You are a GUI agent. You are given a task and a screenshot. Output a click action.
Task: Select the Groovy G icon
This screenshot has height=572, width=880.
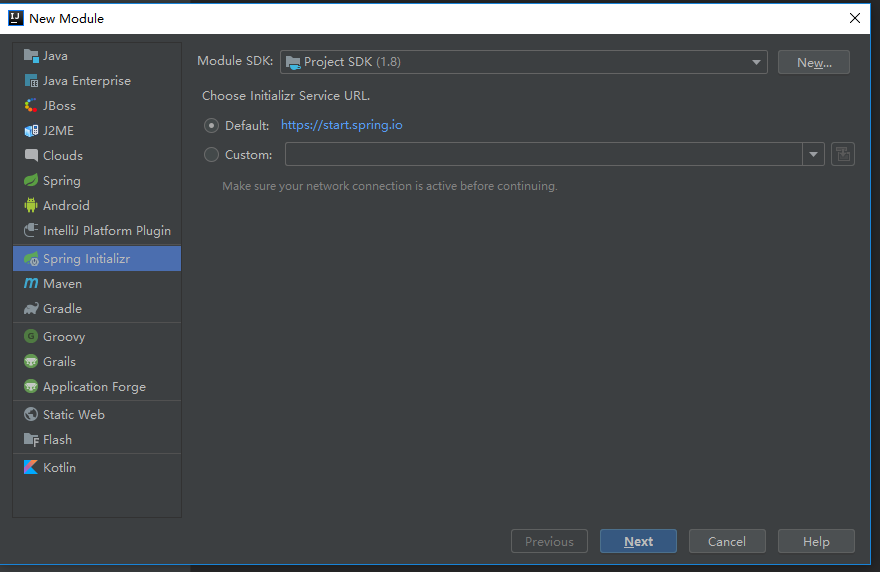(31, 336)
